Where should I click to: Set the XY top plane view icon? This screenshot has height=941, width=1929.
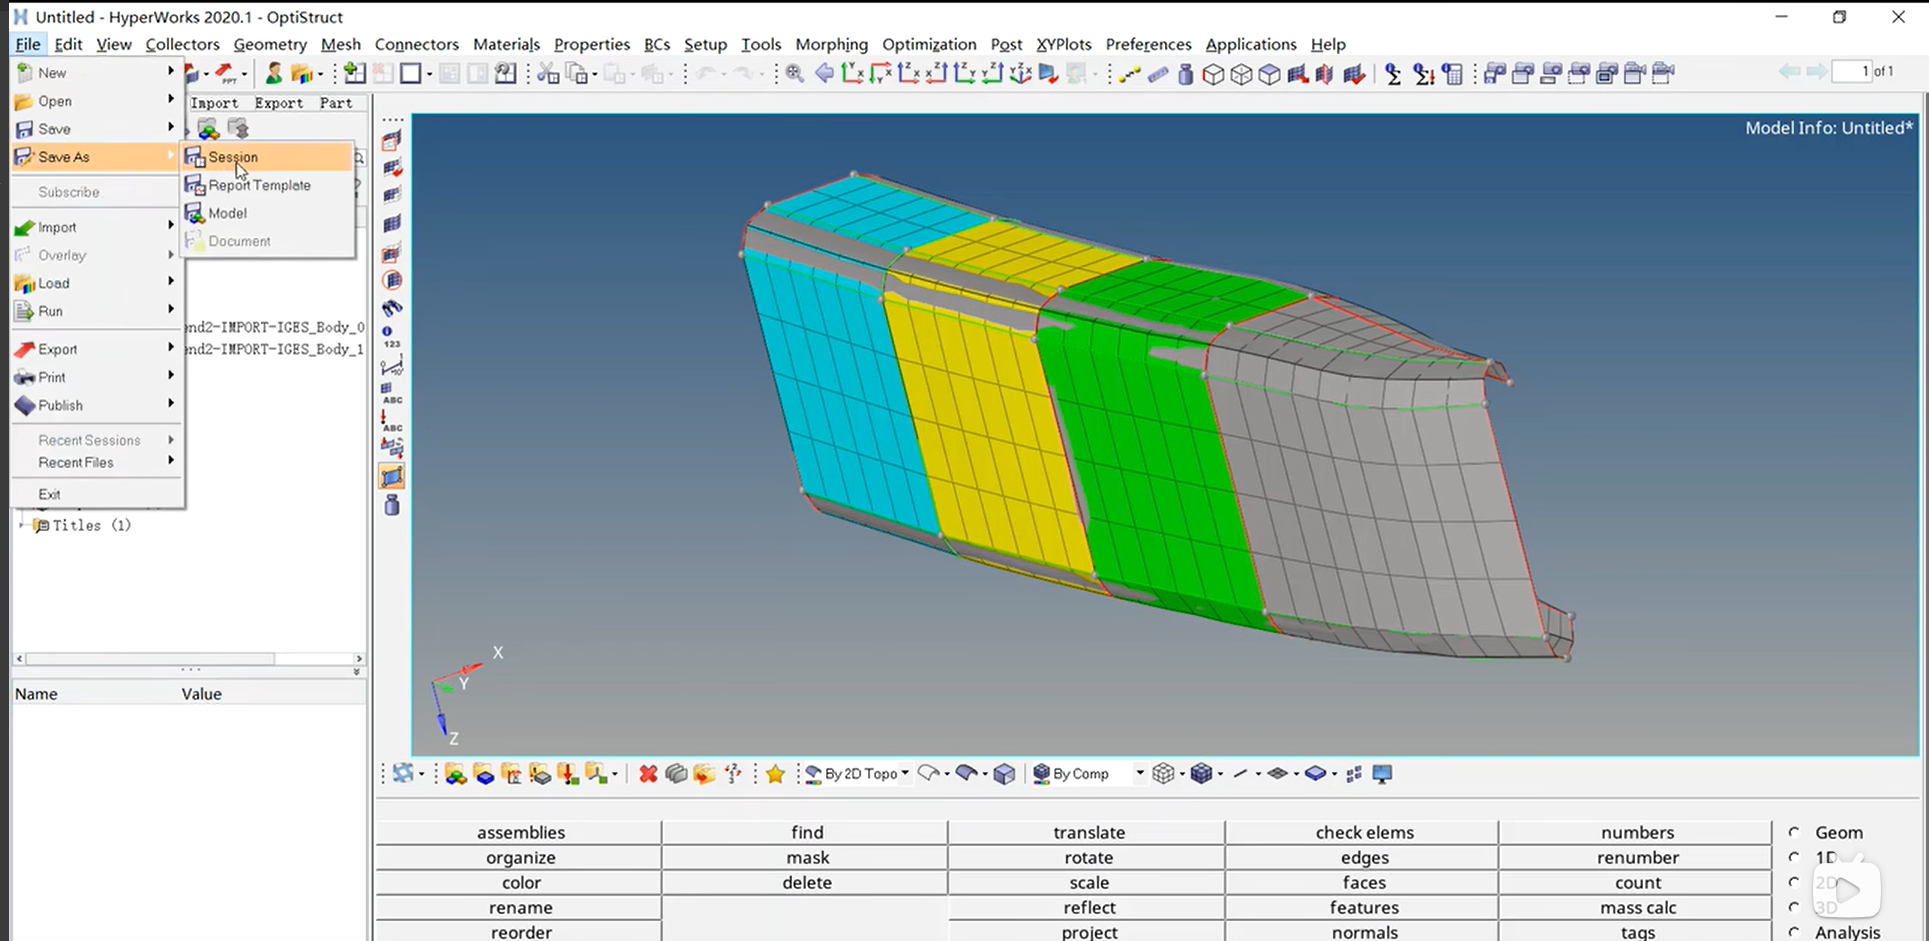coord(853,73)
